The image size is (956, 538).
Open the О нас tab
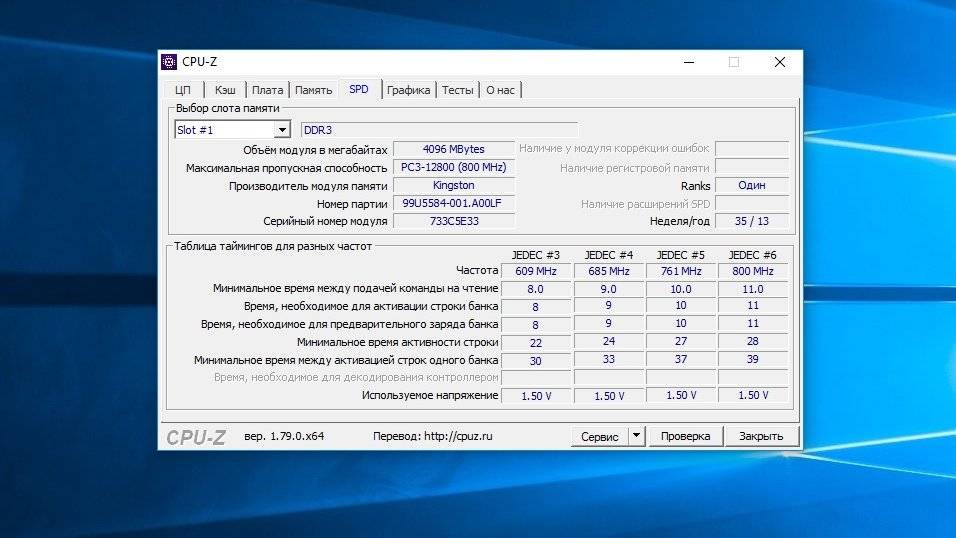click(500, 90)
